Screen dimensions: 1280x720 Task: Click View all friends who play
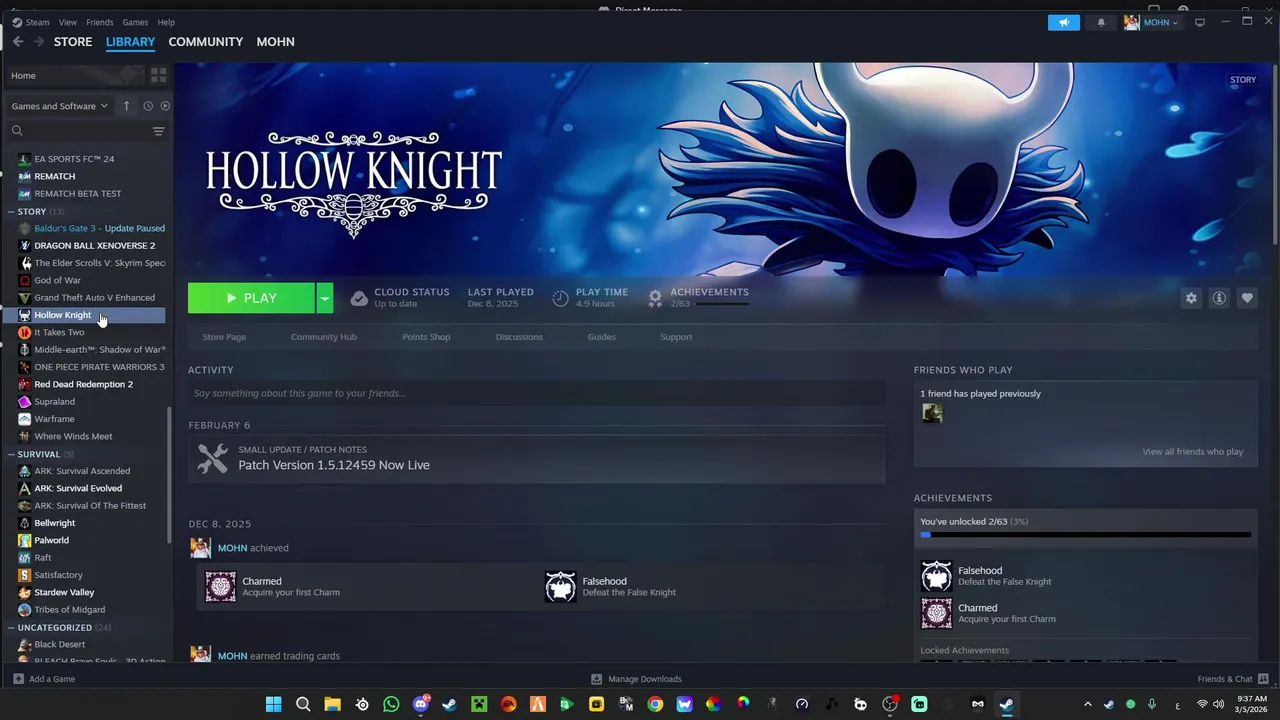coord(1193,452)
